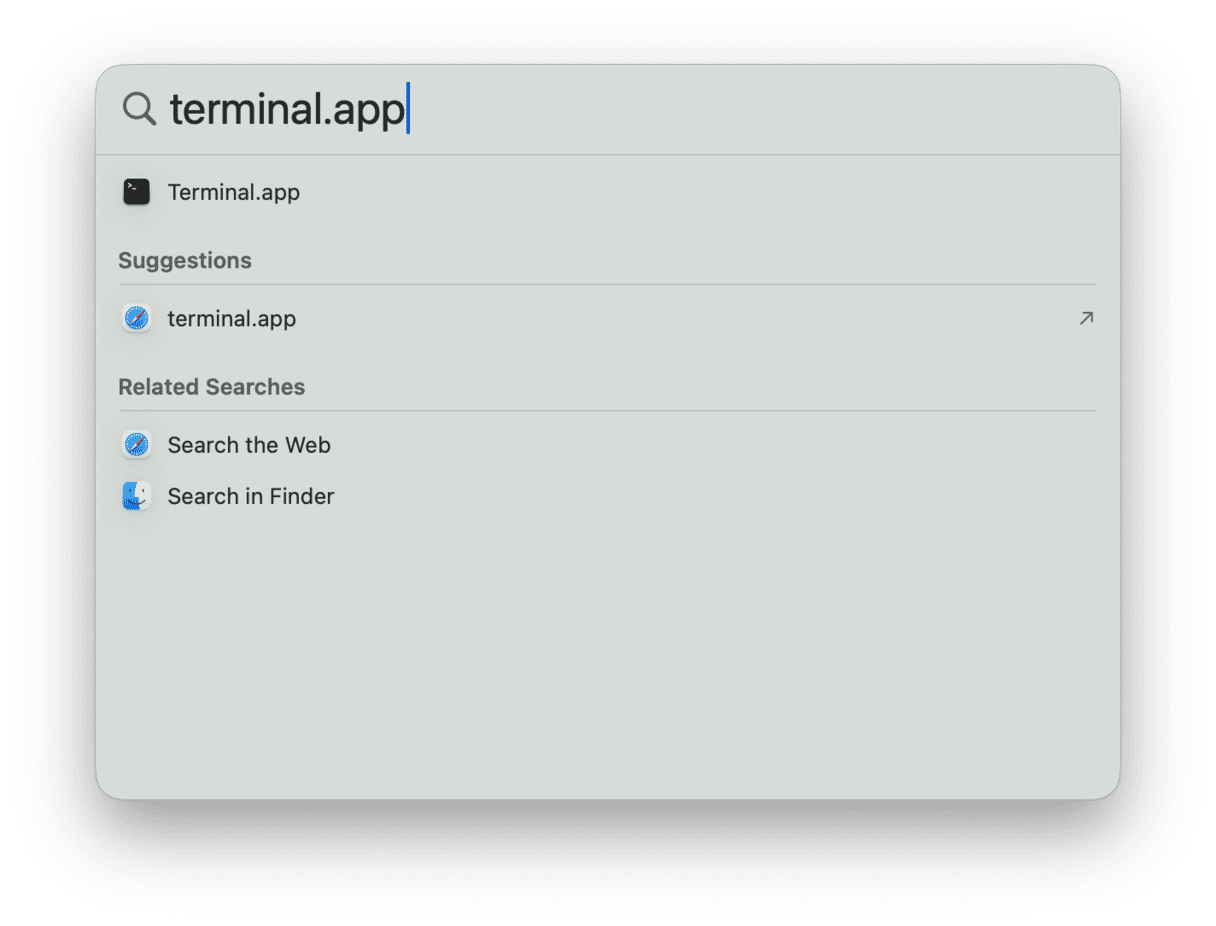Select the lowercase terminal.app Safari suggestion
Viewport: 1216px width, 926px height.
[232, 319]
